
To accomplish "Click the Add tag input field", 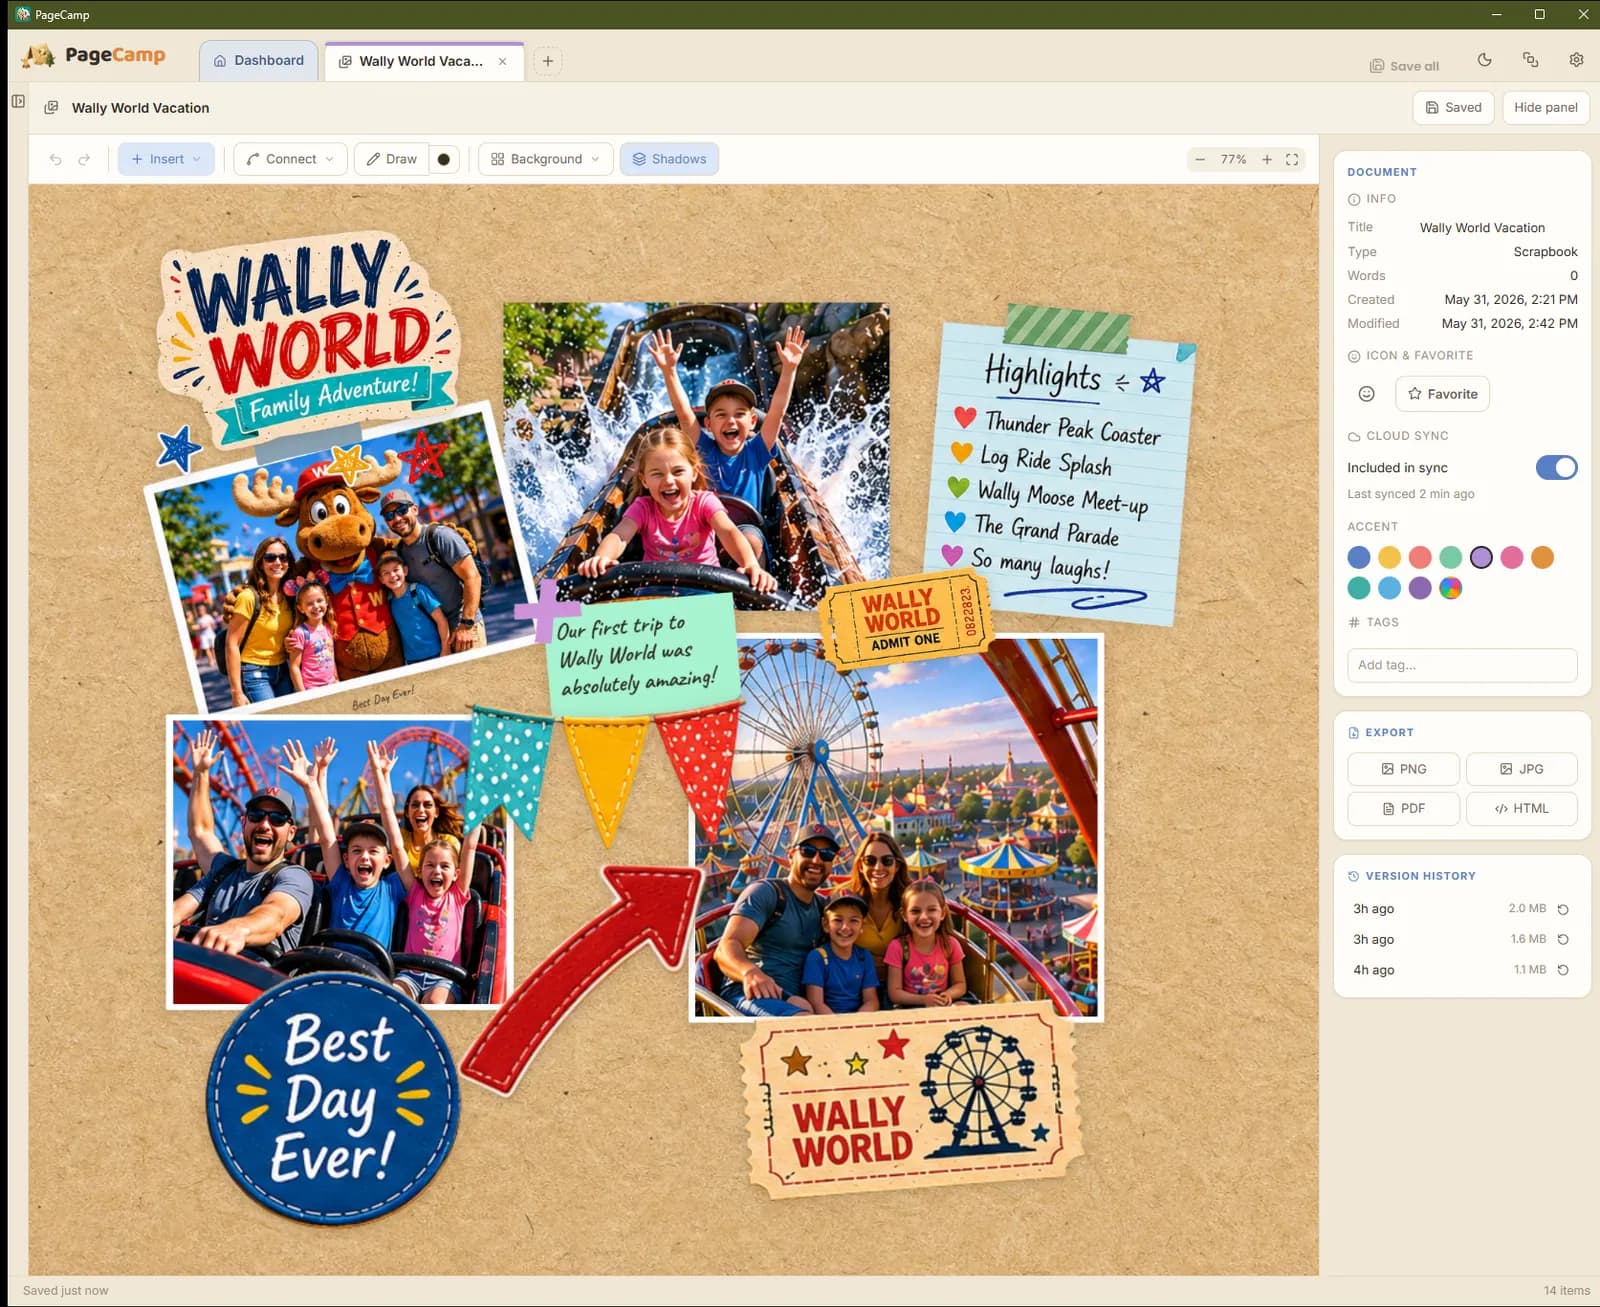I will [x=1462, y=665].
